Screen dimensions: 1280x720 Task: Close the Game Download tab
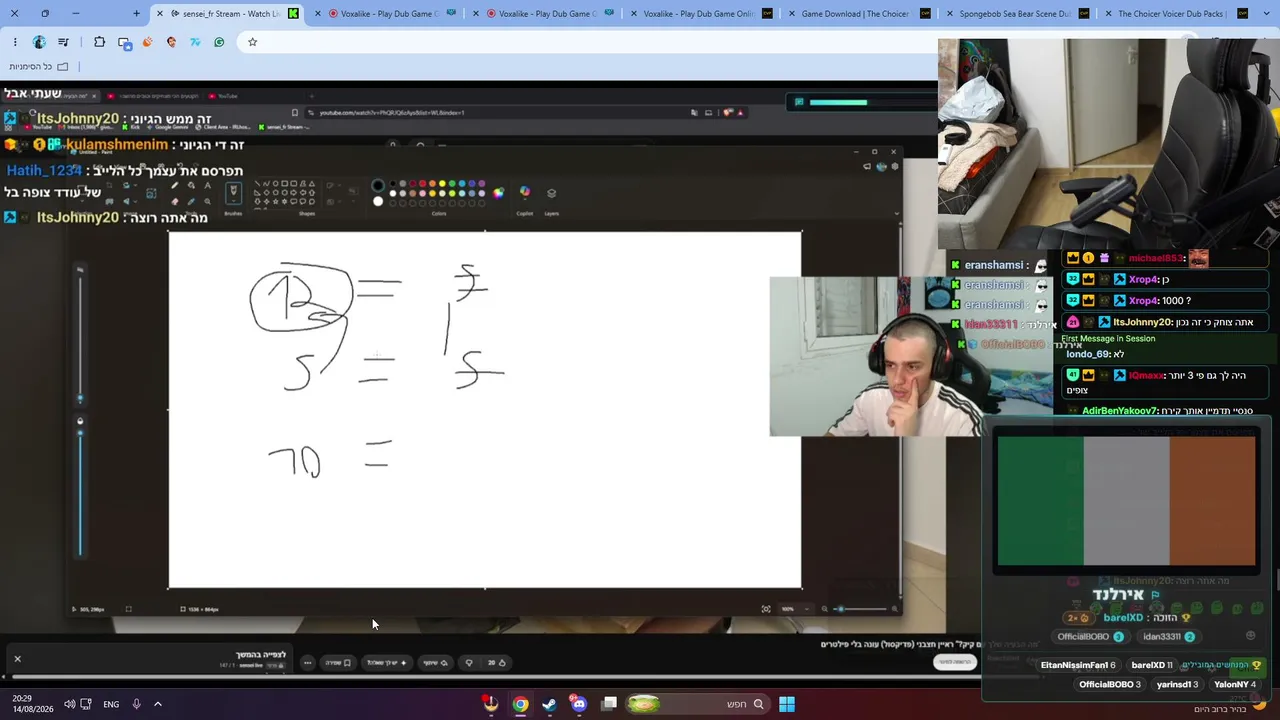pyautogui.click(x=791, y=14)
